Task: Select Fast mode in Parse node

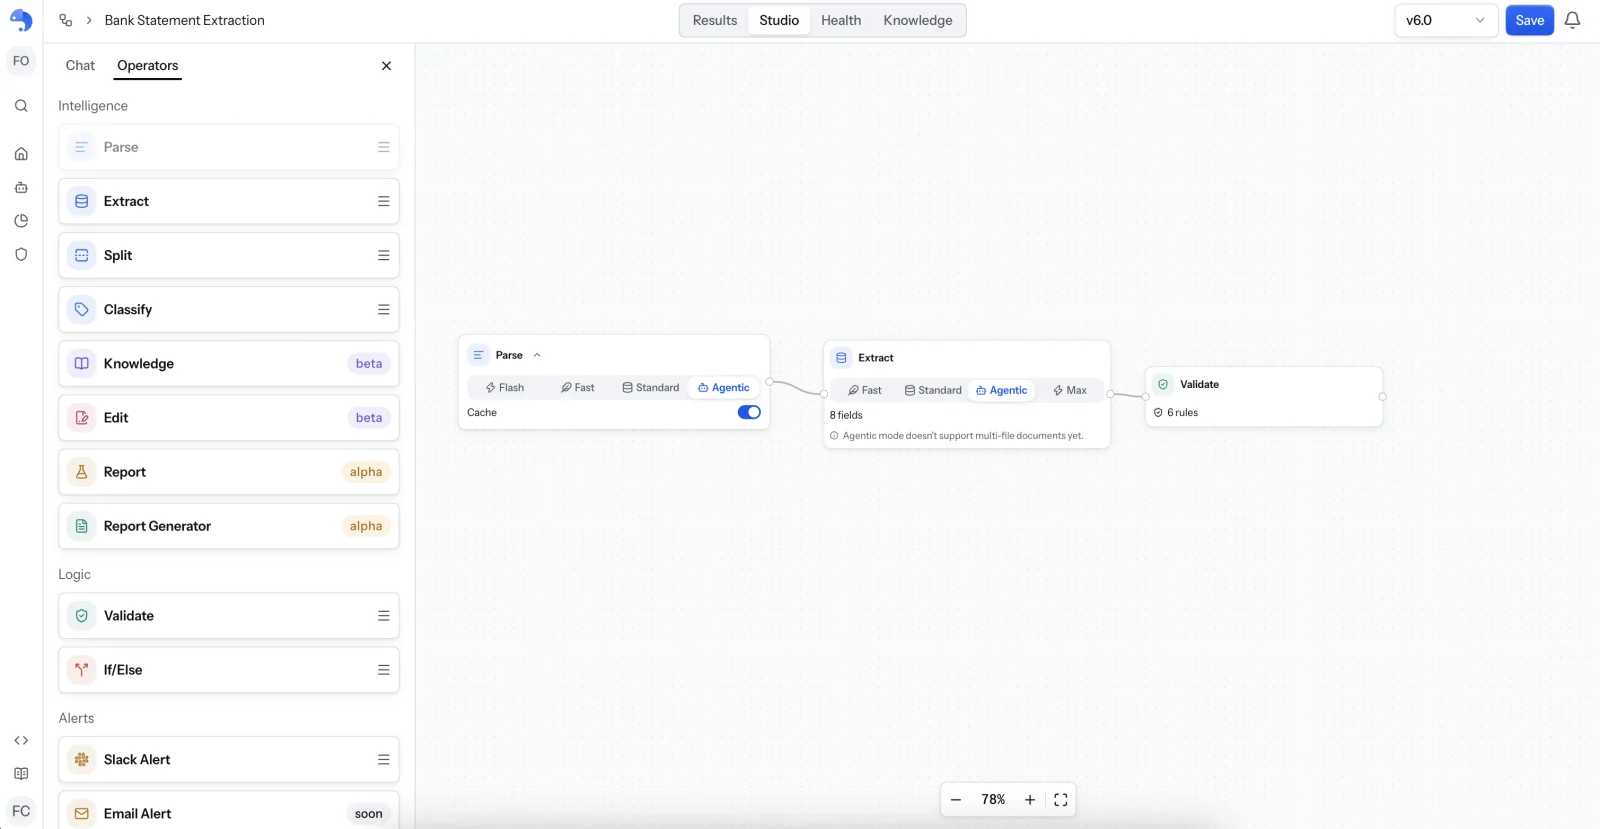Action: point(578,388)
